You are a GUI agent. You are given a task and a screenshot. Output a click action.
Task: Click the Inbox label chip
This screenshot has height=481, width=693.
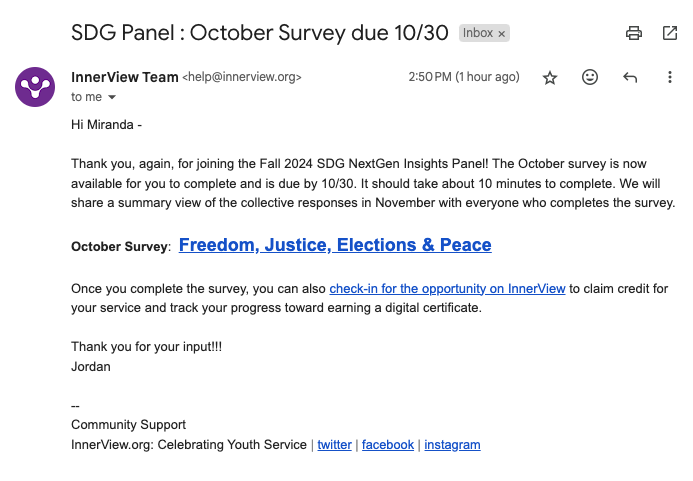coord(477,33)
